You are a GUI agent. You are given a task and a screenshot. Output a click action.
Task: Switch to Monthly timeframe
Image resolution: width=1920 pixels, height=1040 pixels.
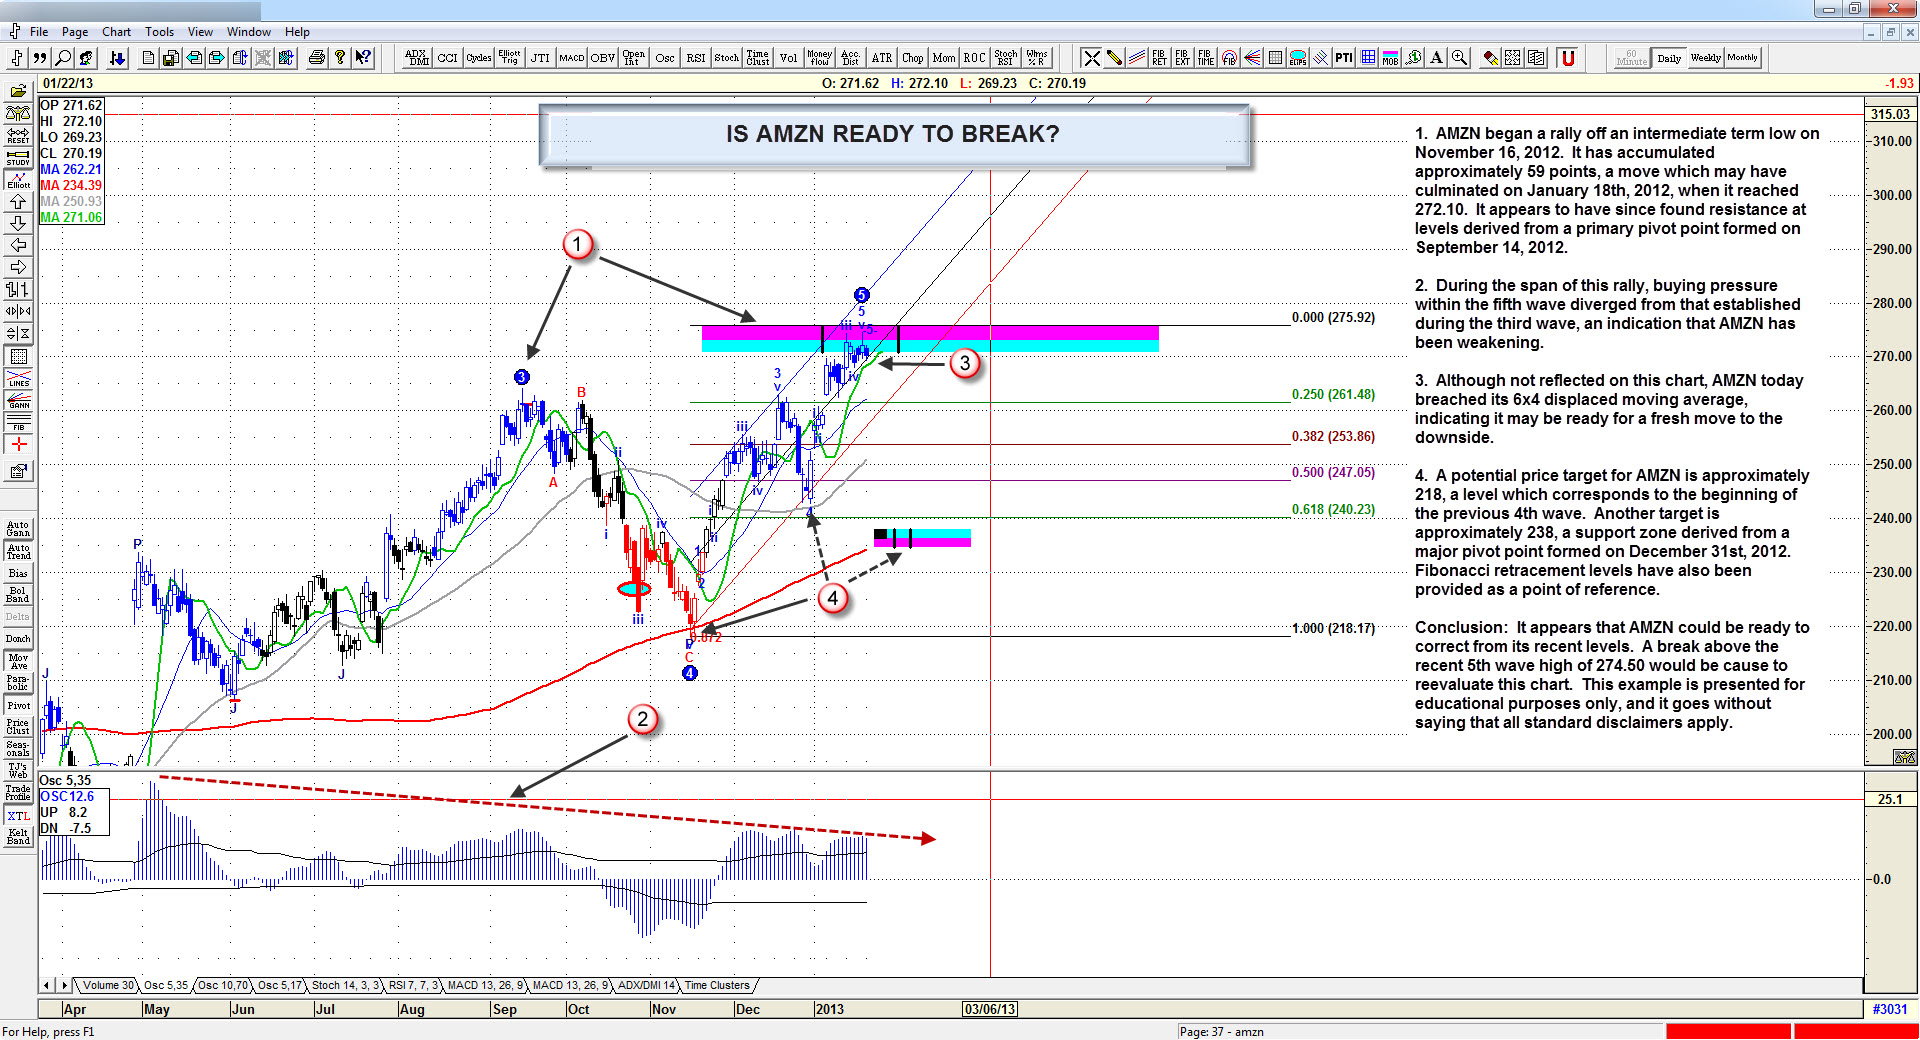tap(1742, 58)
